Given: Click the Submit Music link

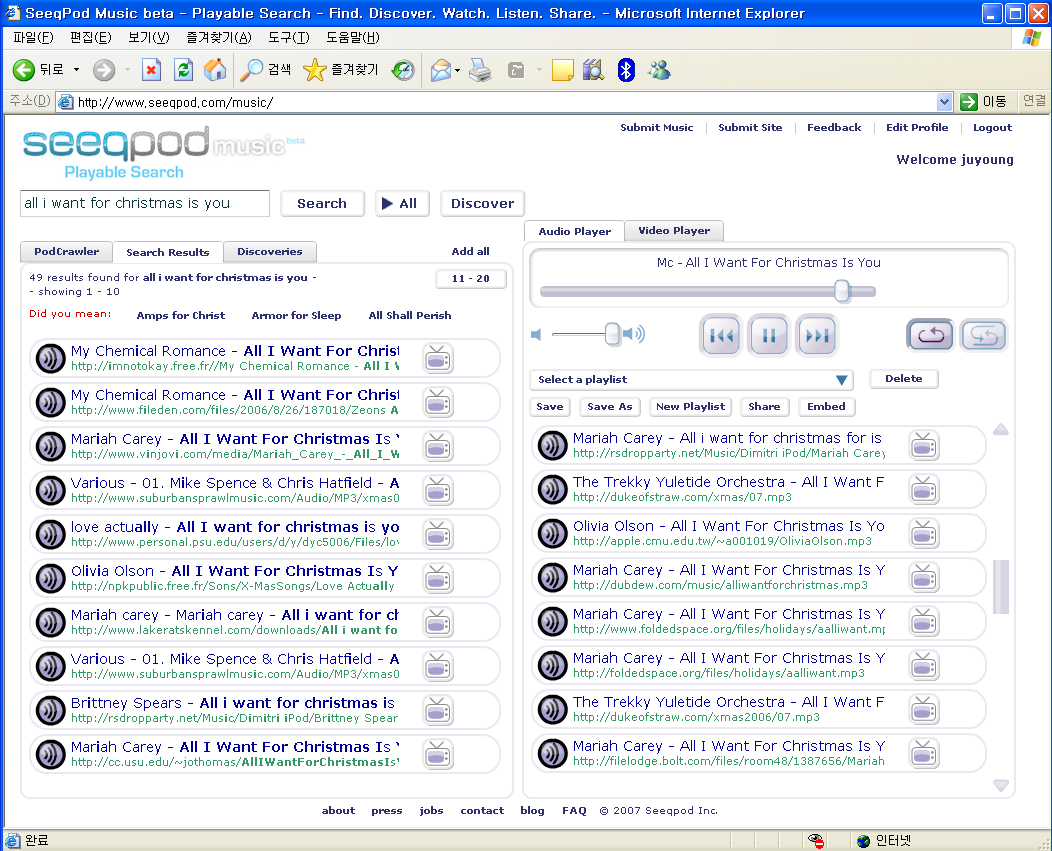Looking at the screenshot, I should click(x=656, y=128).
